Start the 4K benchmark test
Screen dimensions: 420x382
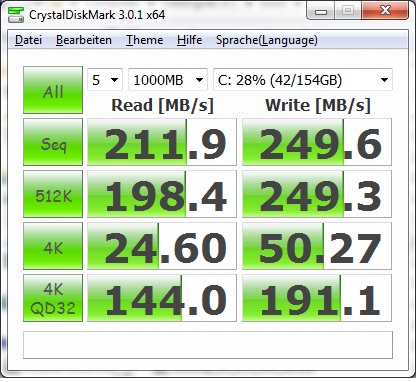click(x=53, y=246)
